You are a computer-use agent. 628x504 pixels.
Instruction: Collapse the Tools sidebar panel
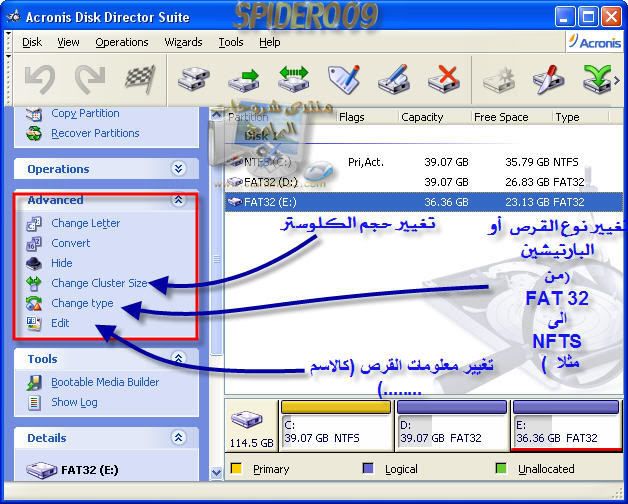pyautogui.click(x=178, y=358)
